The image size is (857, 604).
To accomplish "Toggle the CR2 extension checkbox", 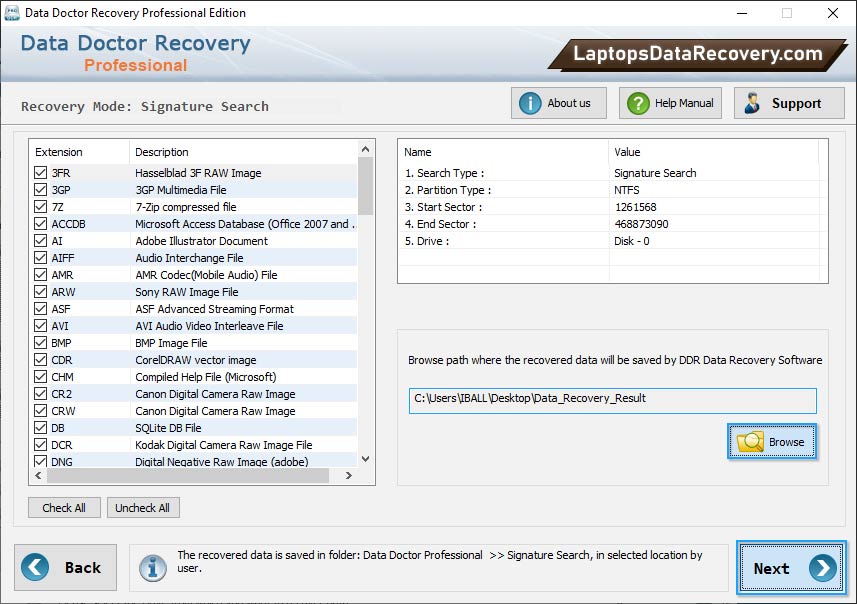I will pyautogui.click(x=40, y=394).
